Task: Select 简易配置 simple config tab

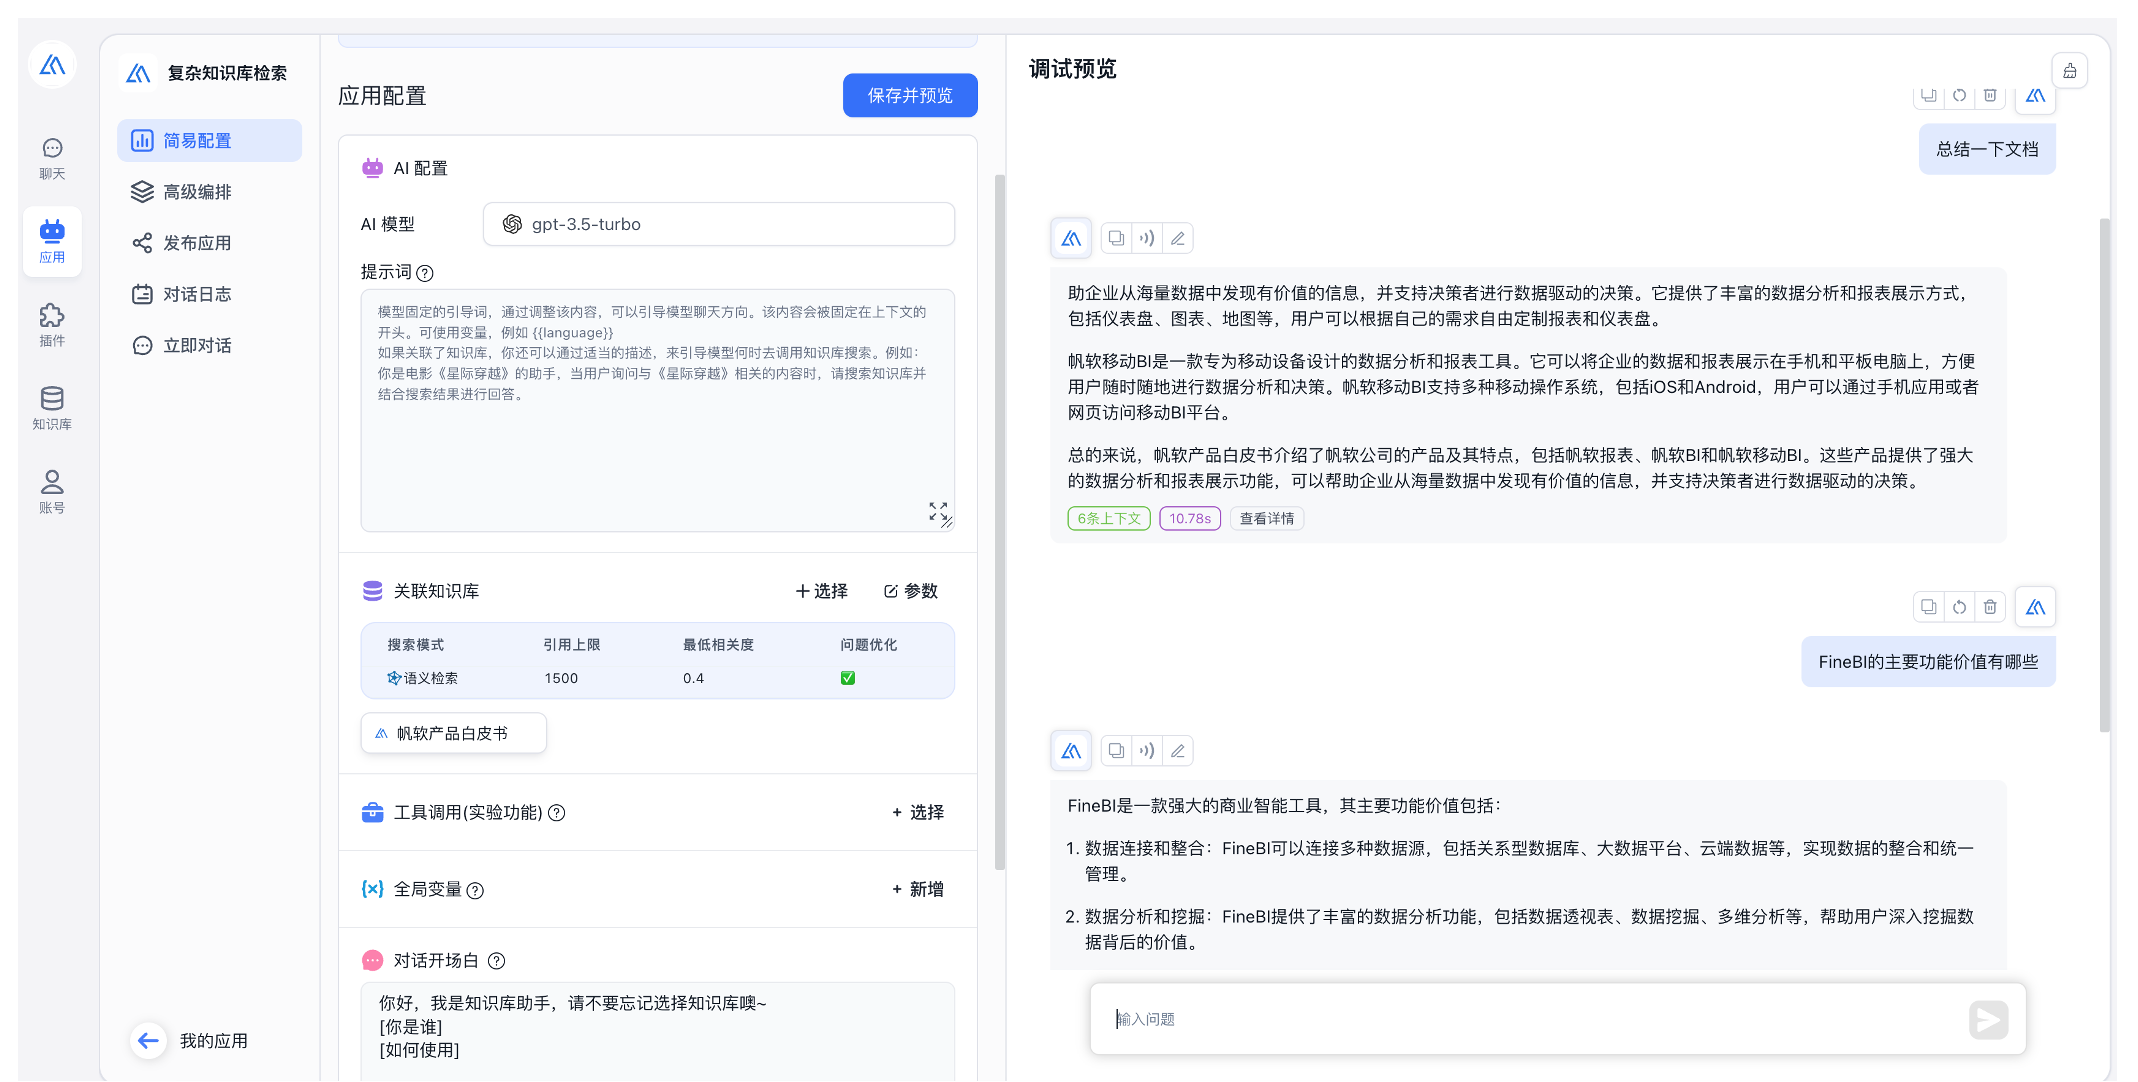Action: click(209, 141)
